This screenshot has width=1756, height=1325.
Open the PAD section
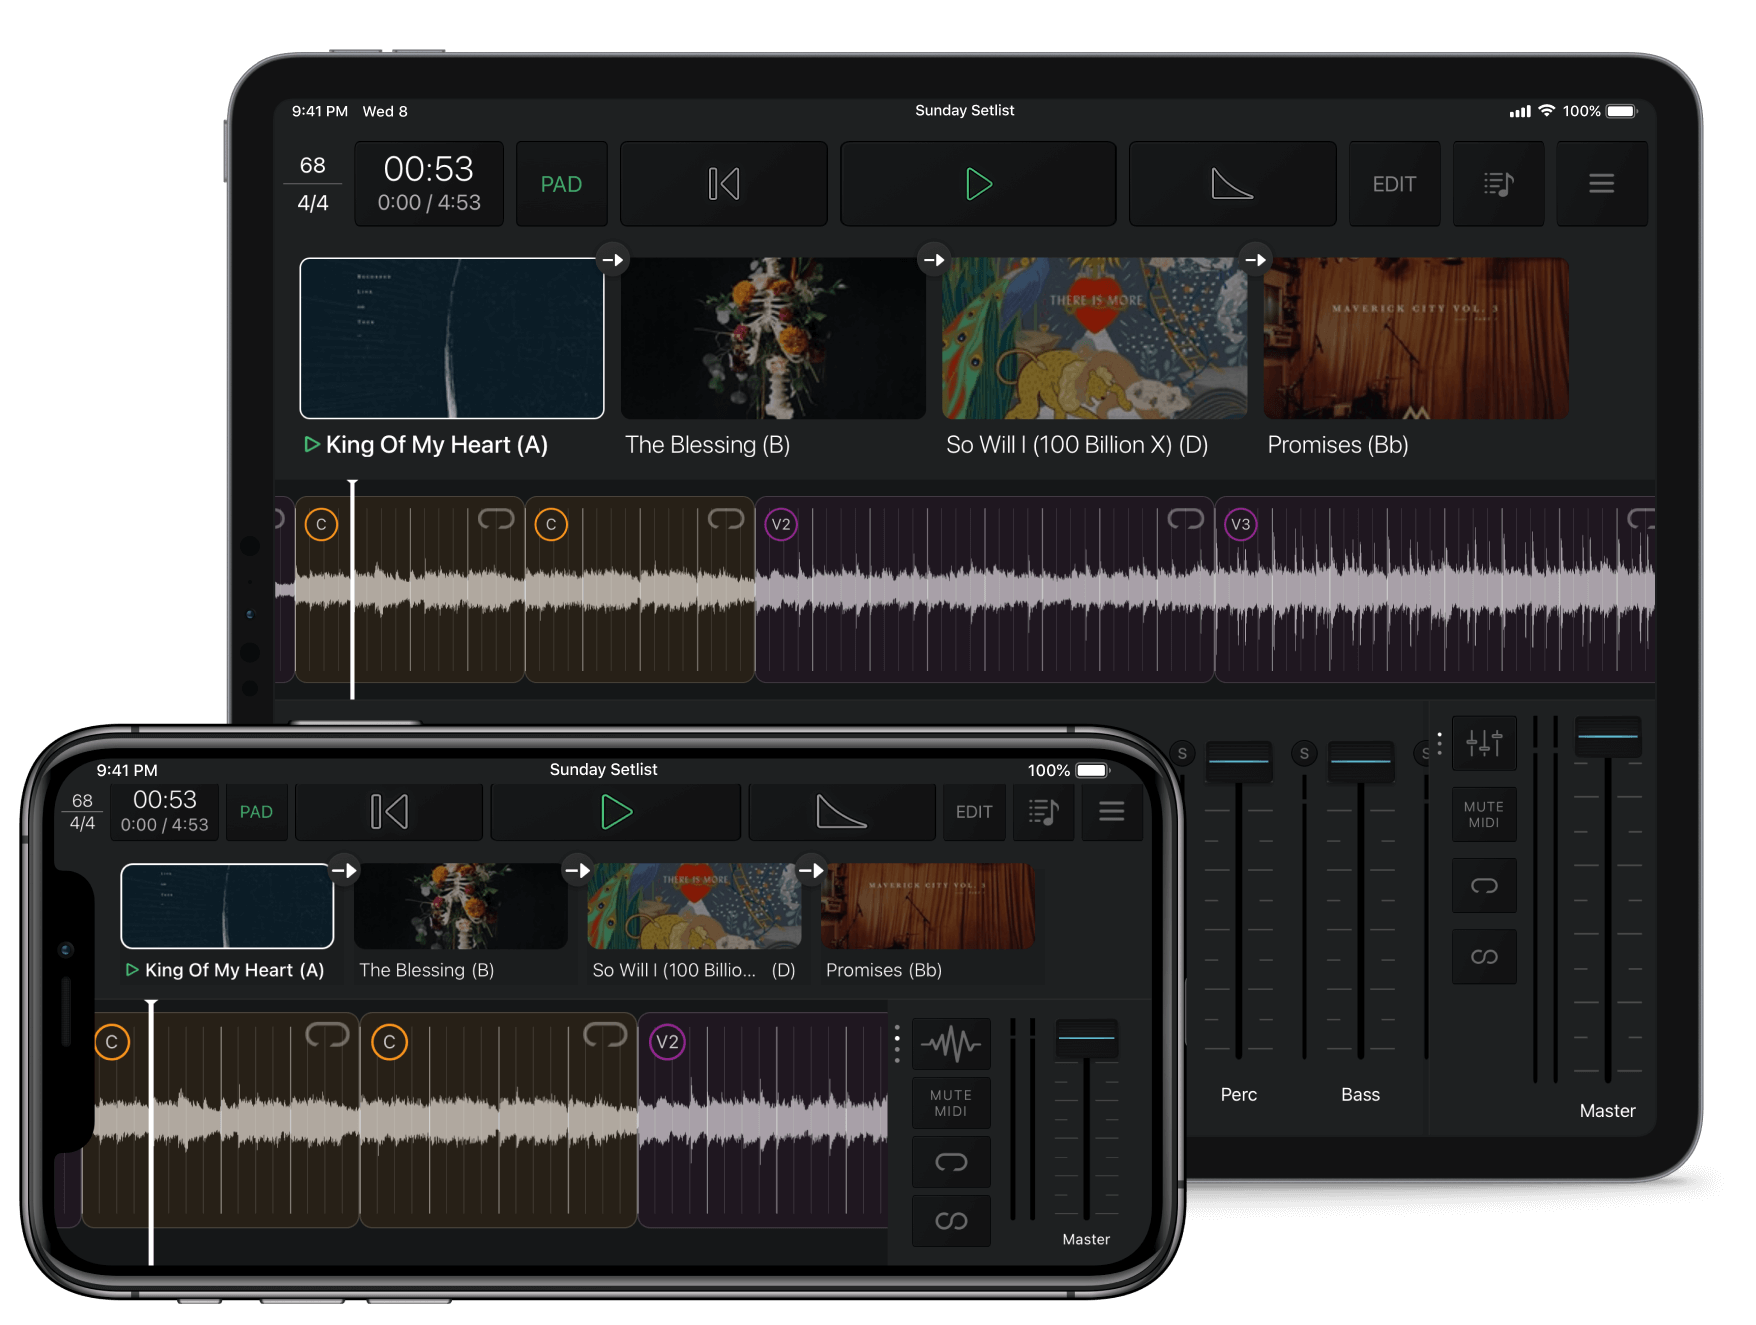[561, 183]
